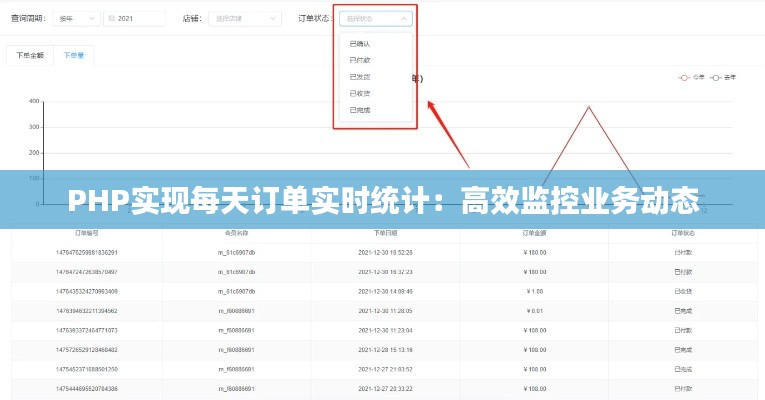Click the red line peak data point
Screen dimensions: 765x400
click(589, 106)
